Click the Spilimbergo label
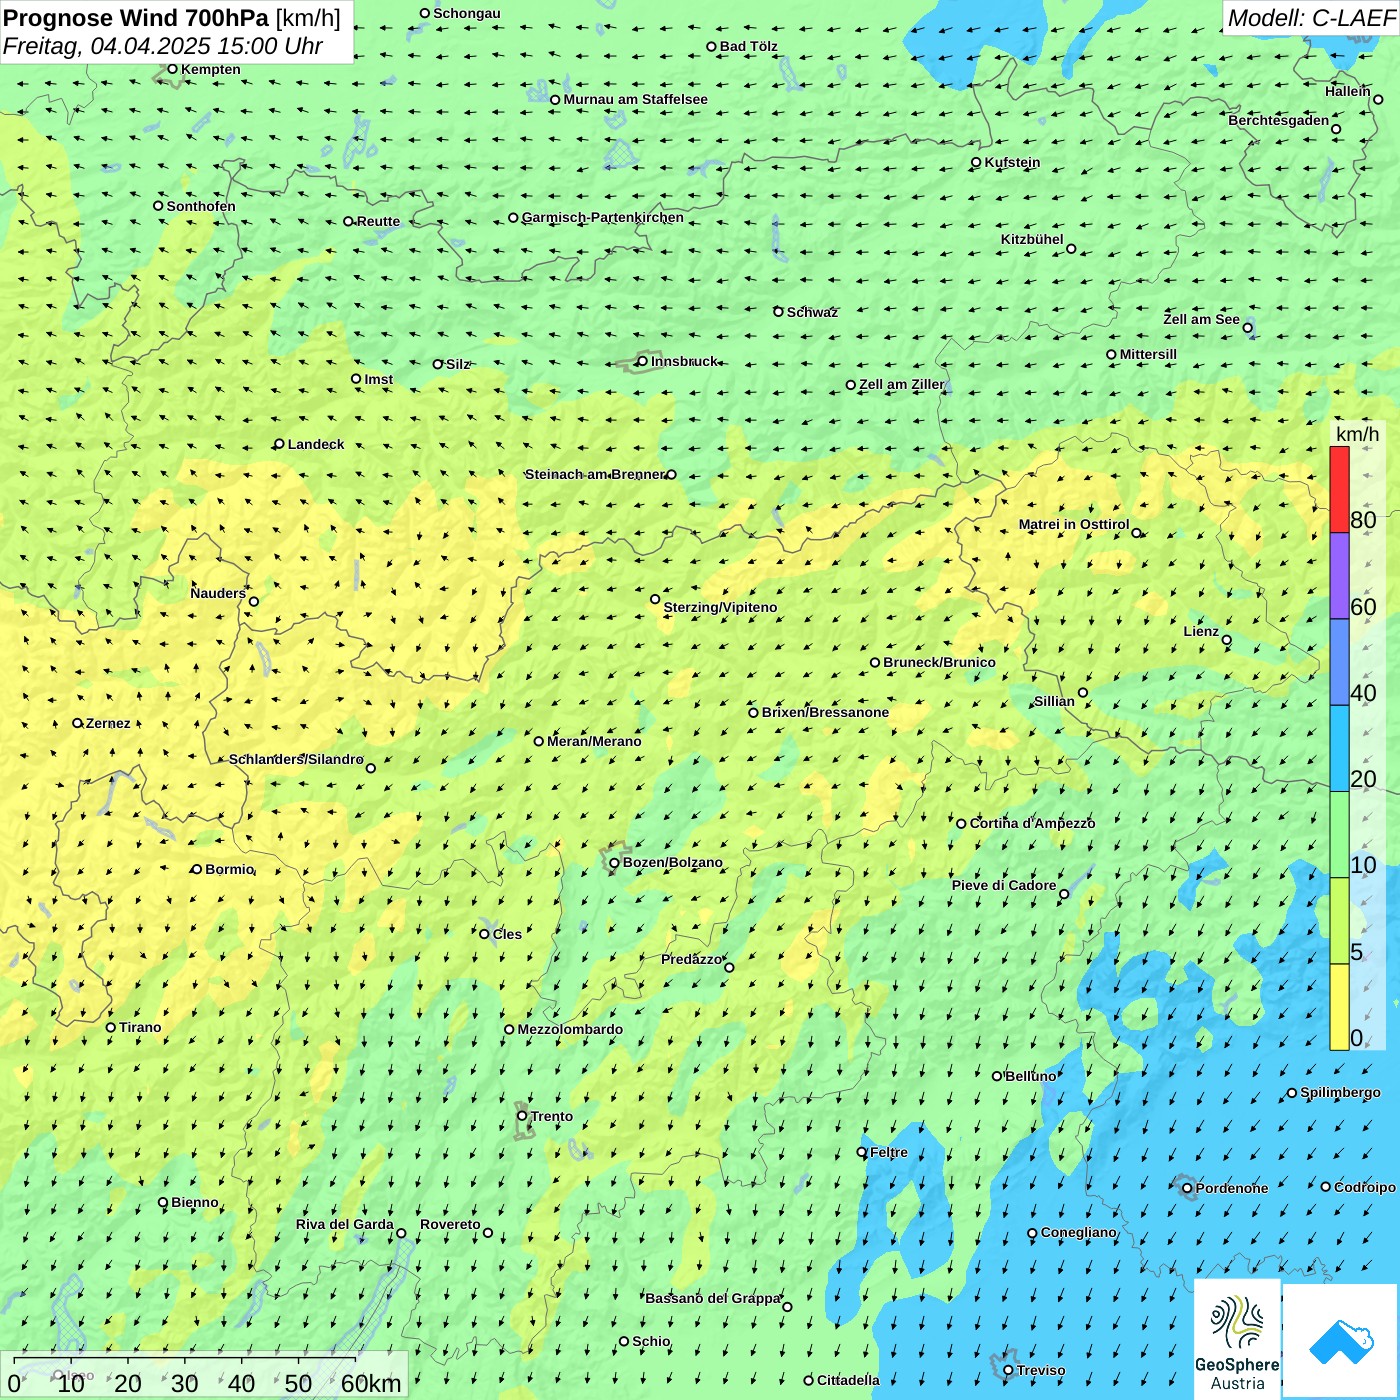 pos(1340,1092)
